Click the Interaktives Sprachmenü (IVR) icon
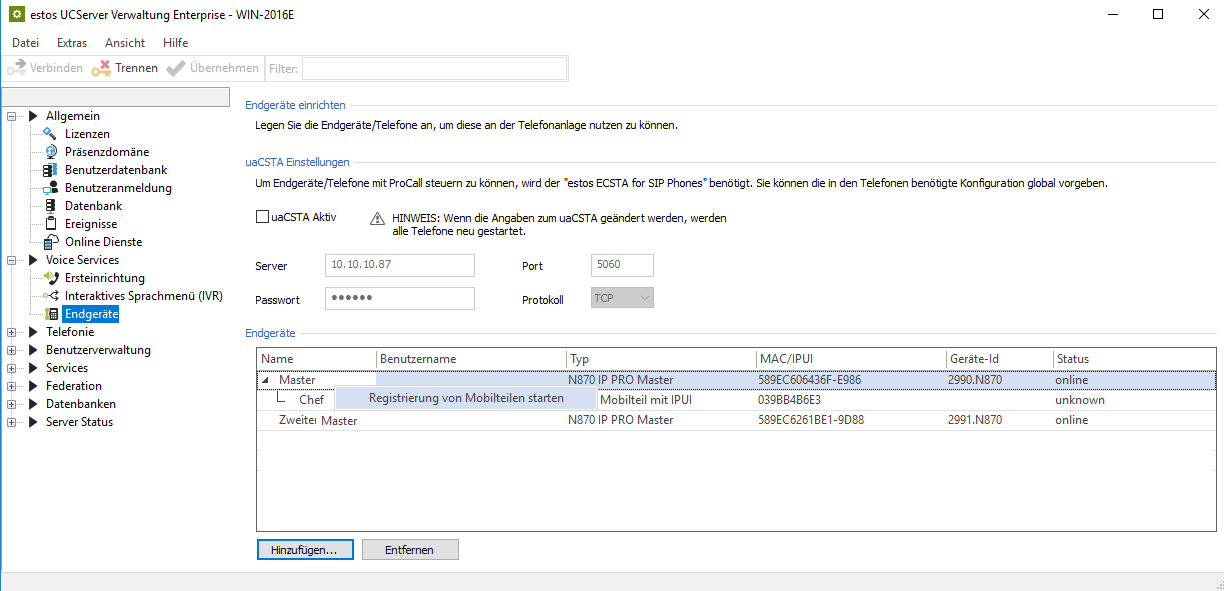 click(x=51, y=296)
